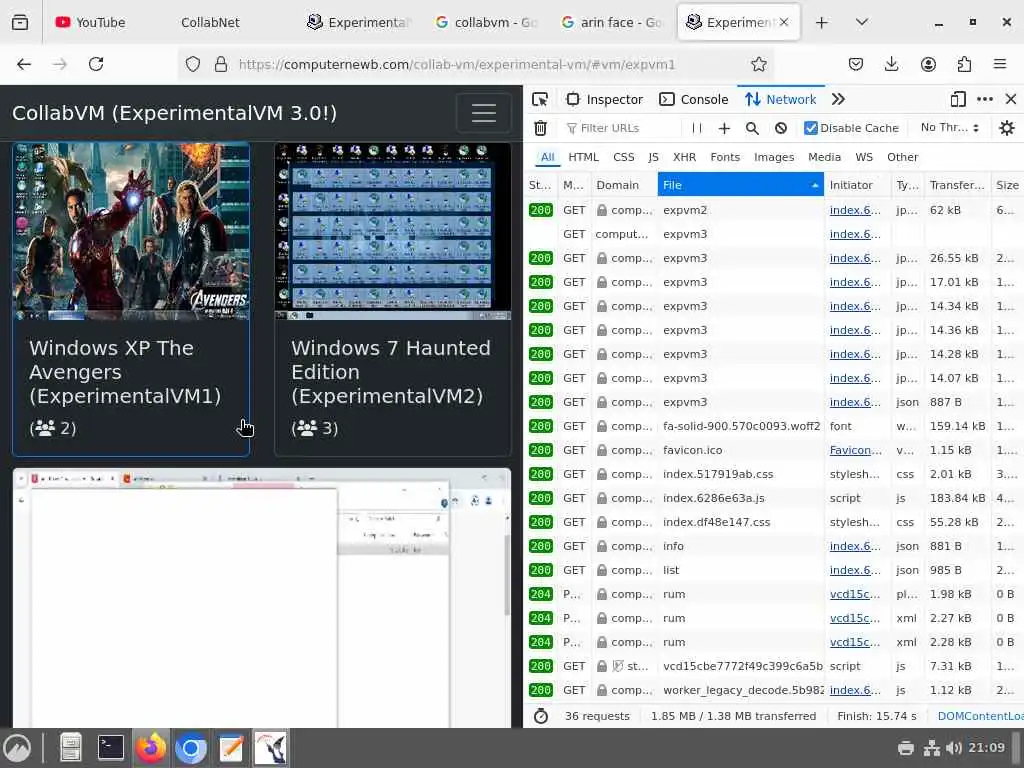Click the tracking protection shield icon
Image resolution: width=1024 pixels, height=768 pixels.
tap(193, 64)
